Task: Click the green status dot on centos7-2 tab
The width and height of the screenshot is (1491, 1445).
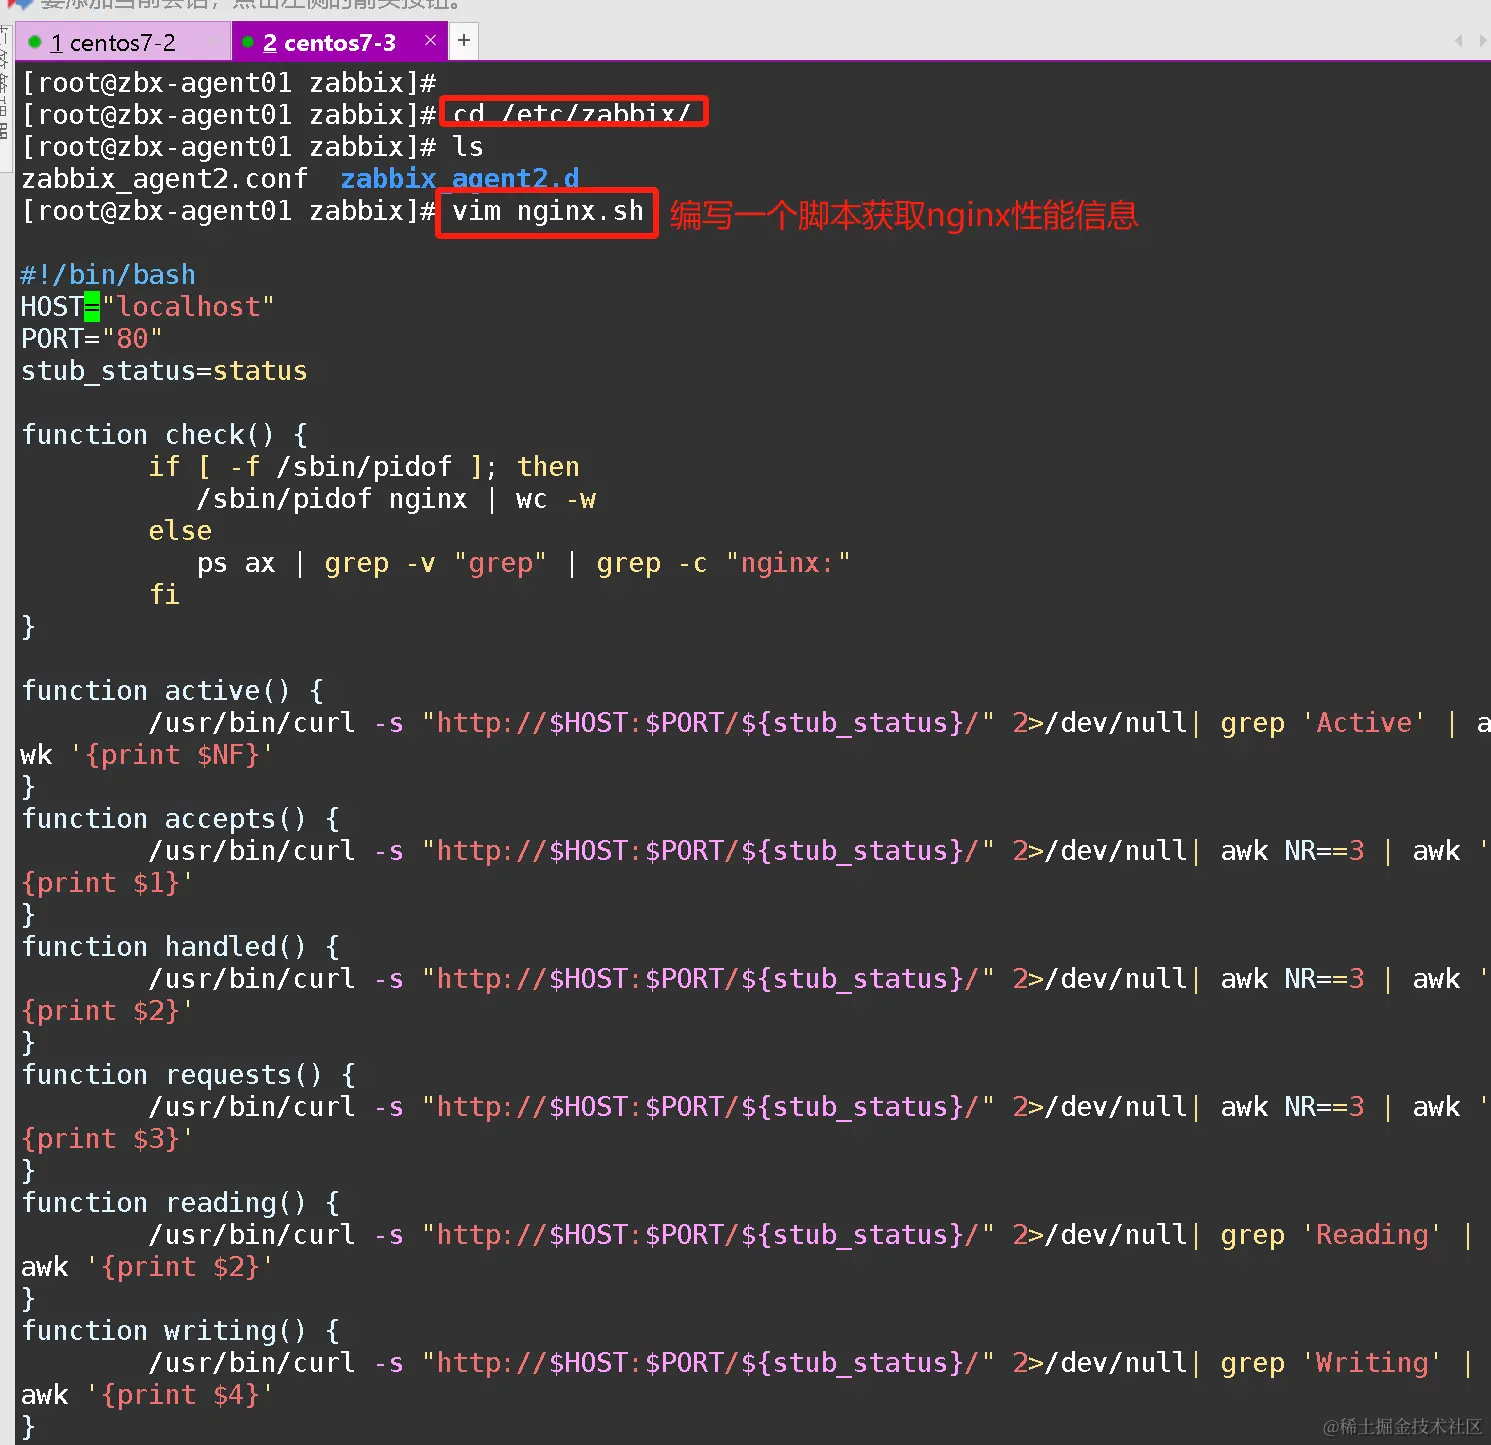Action: [35, 42]
